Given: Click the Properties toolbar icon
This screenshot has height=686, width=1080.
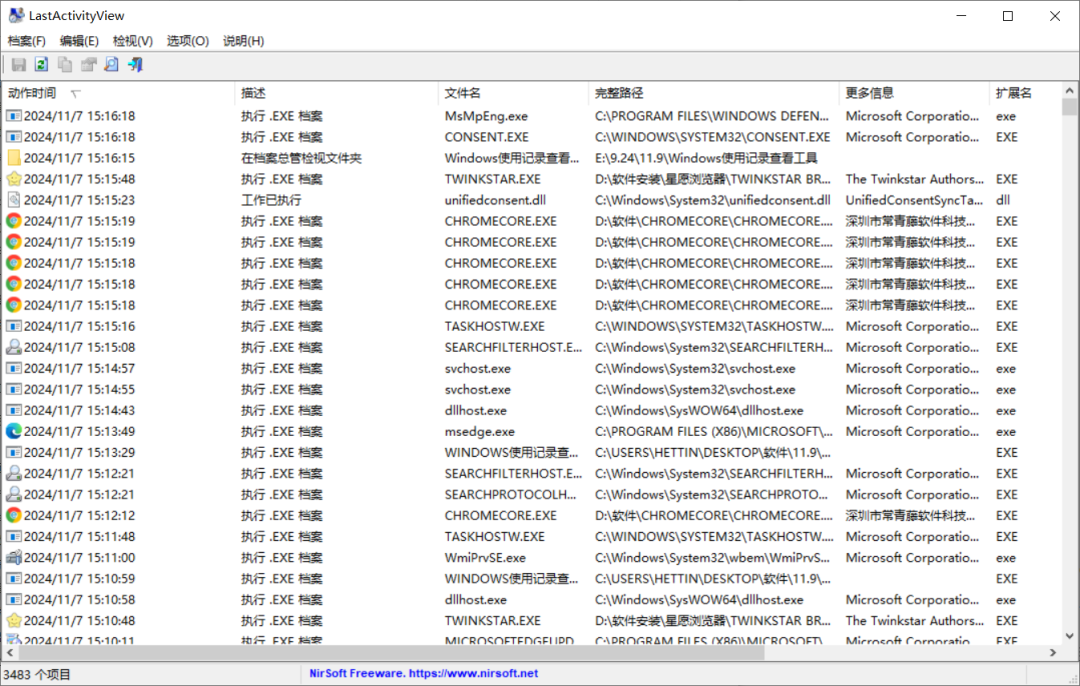Looking at the screenshot, I should (x=88, y=65).
